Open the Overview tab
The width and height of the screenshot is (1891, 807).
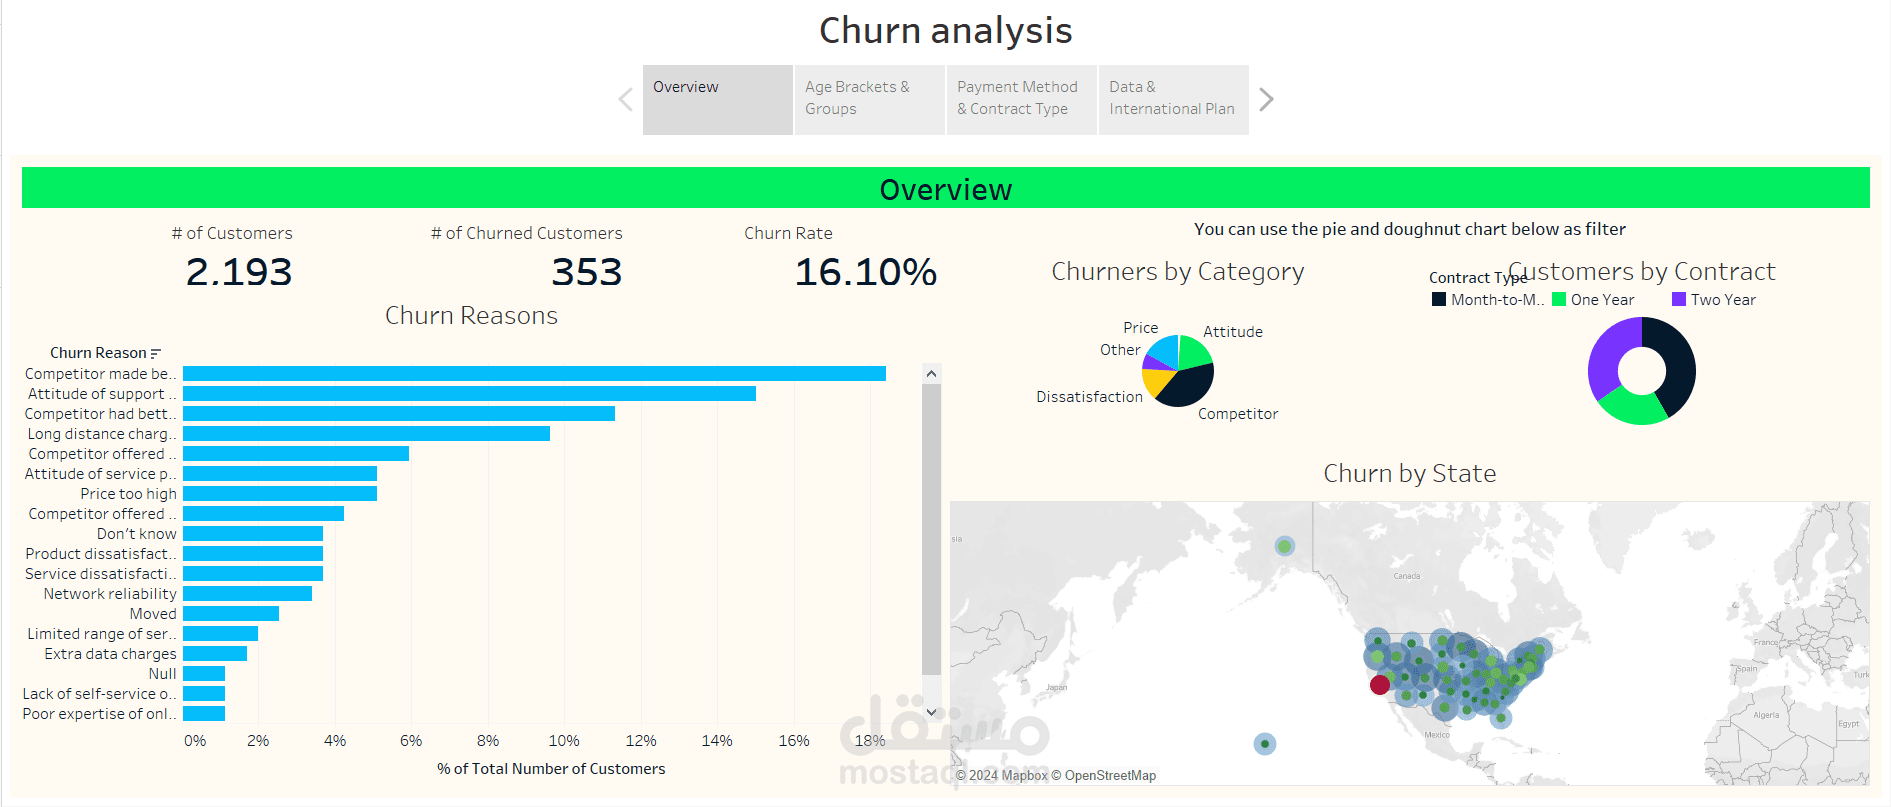click(x=718, y=100)
